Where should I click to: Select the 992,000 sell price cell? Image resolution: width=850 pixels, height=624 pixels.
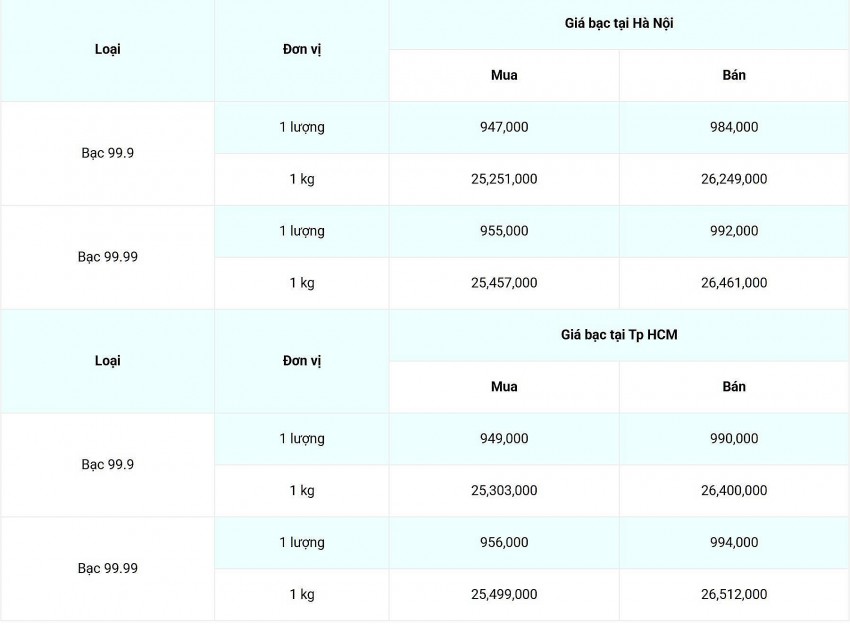pyautogui.click(x=734, y=231)
